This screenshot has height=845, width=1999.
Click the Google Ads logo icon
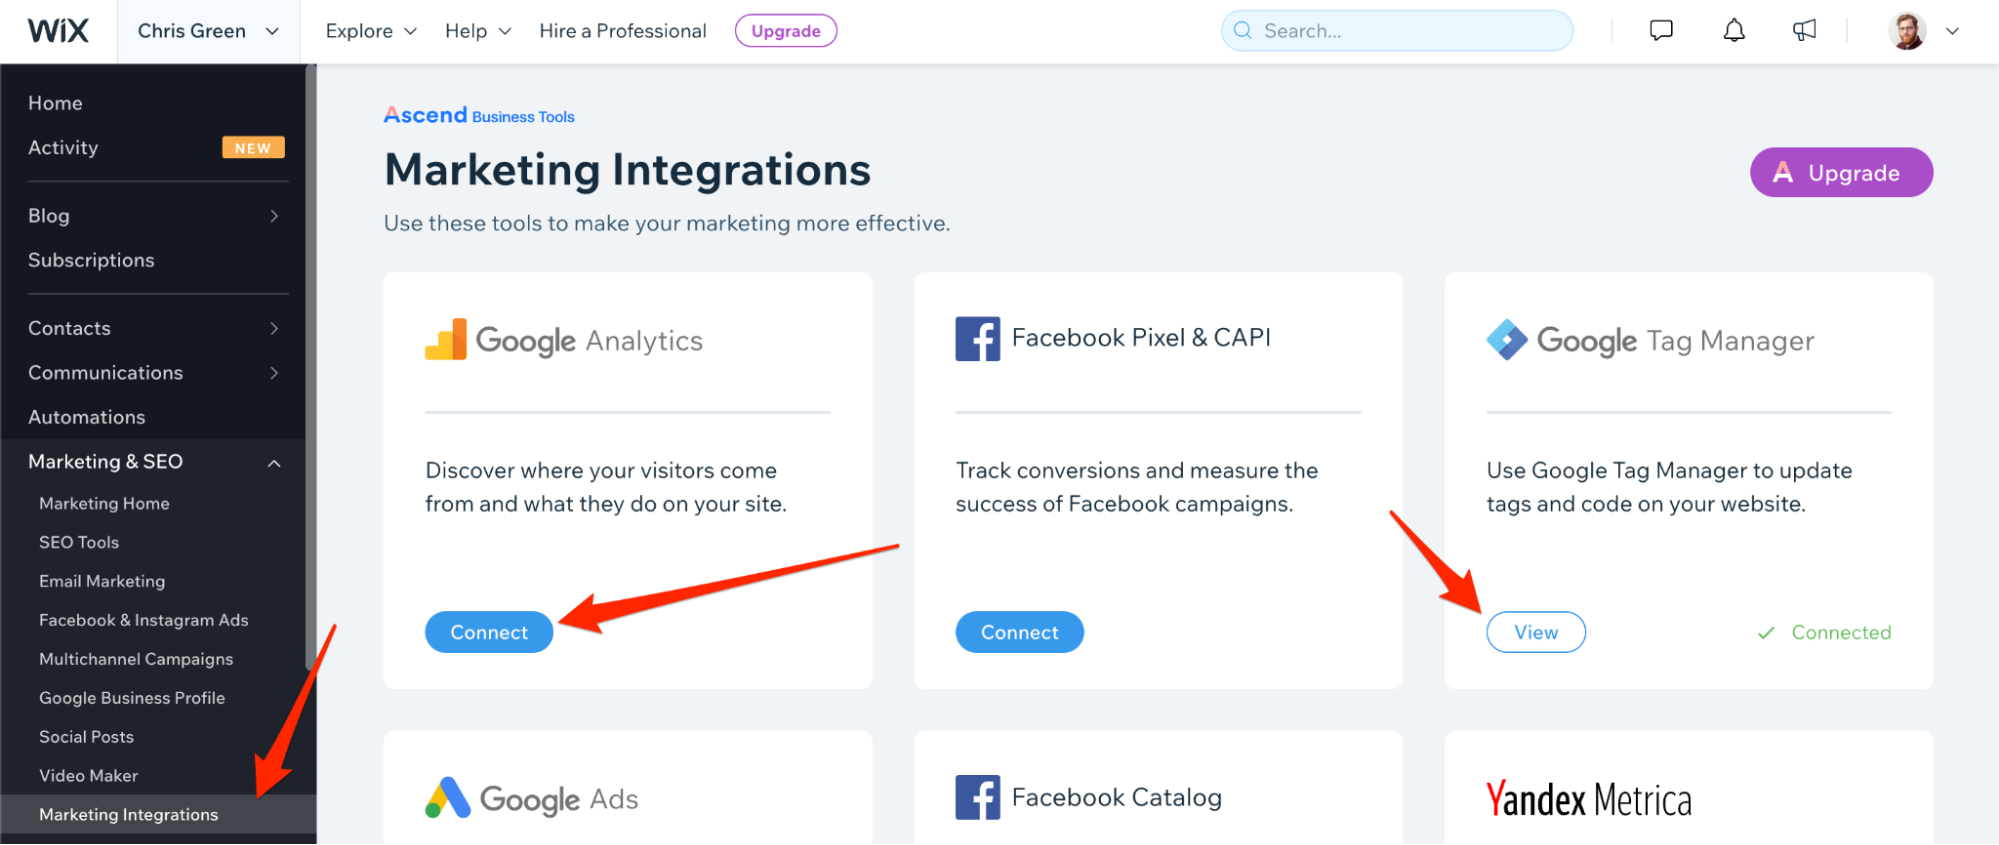point(448,798)
